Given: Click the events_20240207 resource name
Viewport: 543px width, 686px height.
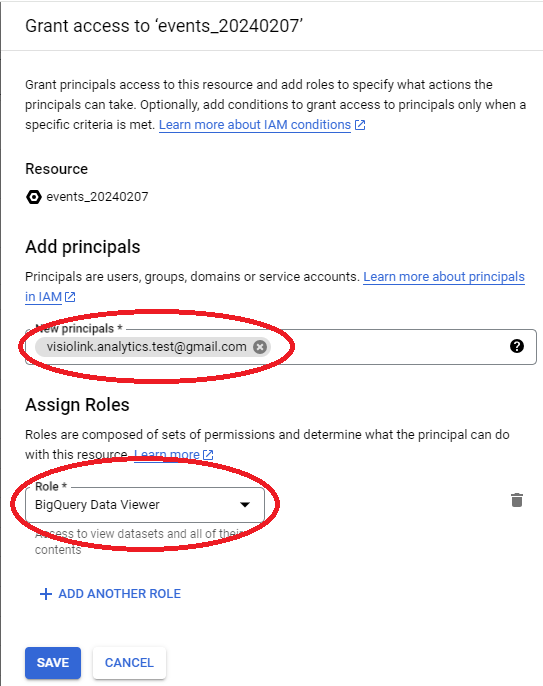Looking at the screenshot, I should coord(97,197).
